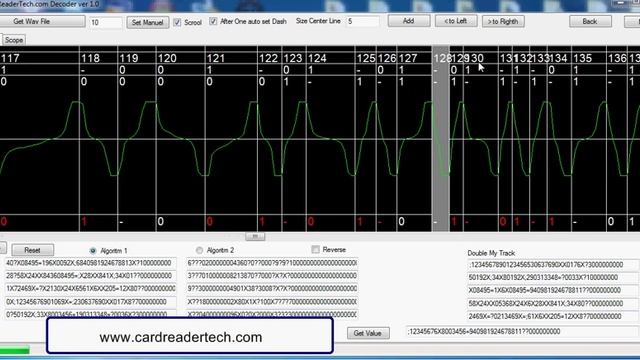
Task: Click the Add button
Action: click(409, 21)
